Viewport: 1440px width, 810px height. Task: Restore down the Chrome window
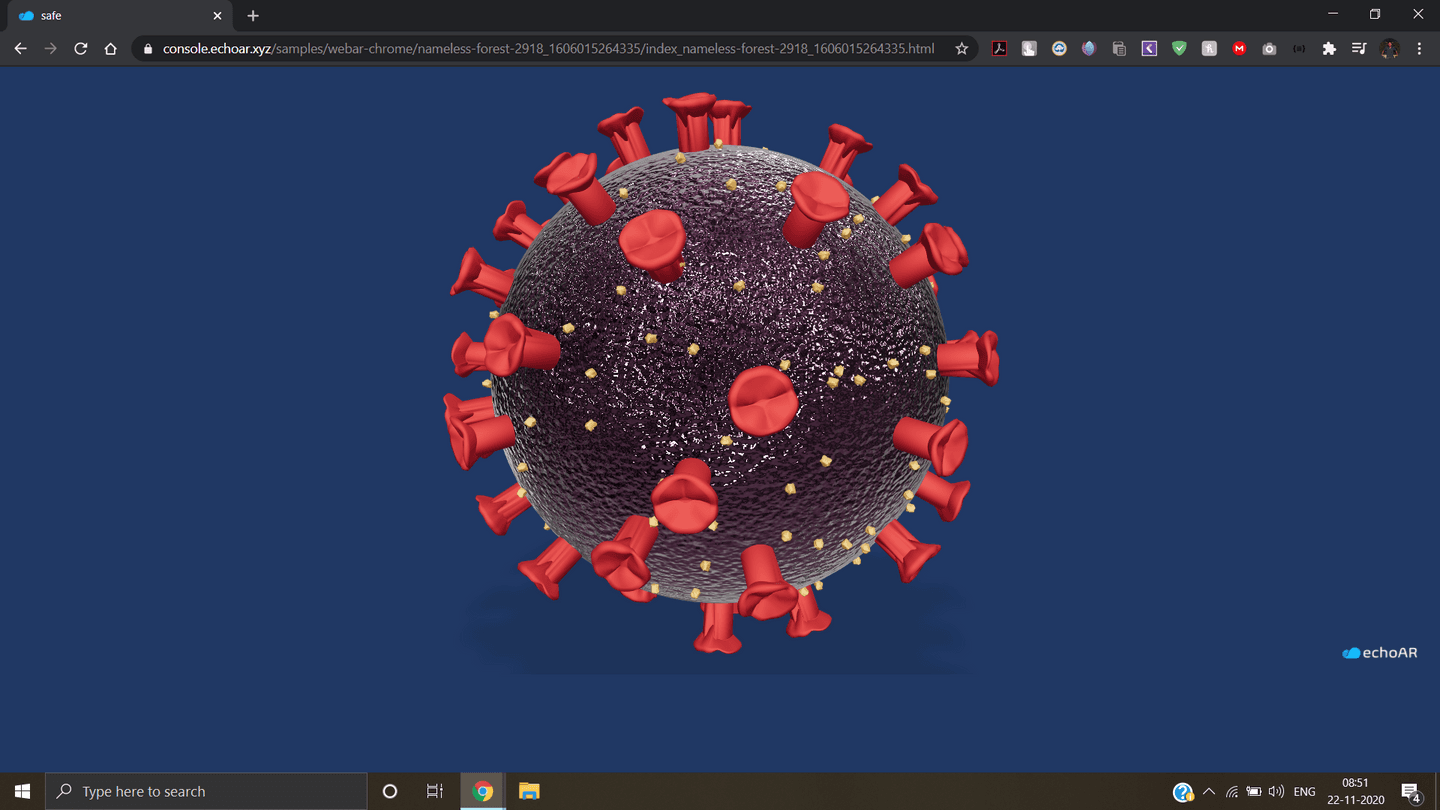[x=1375, y=14]
